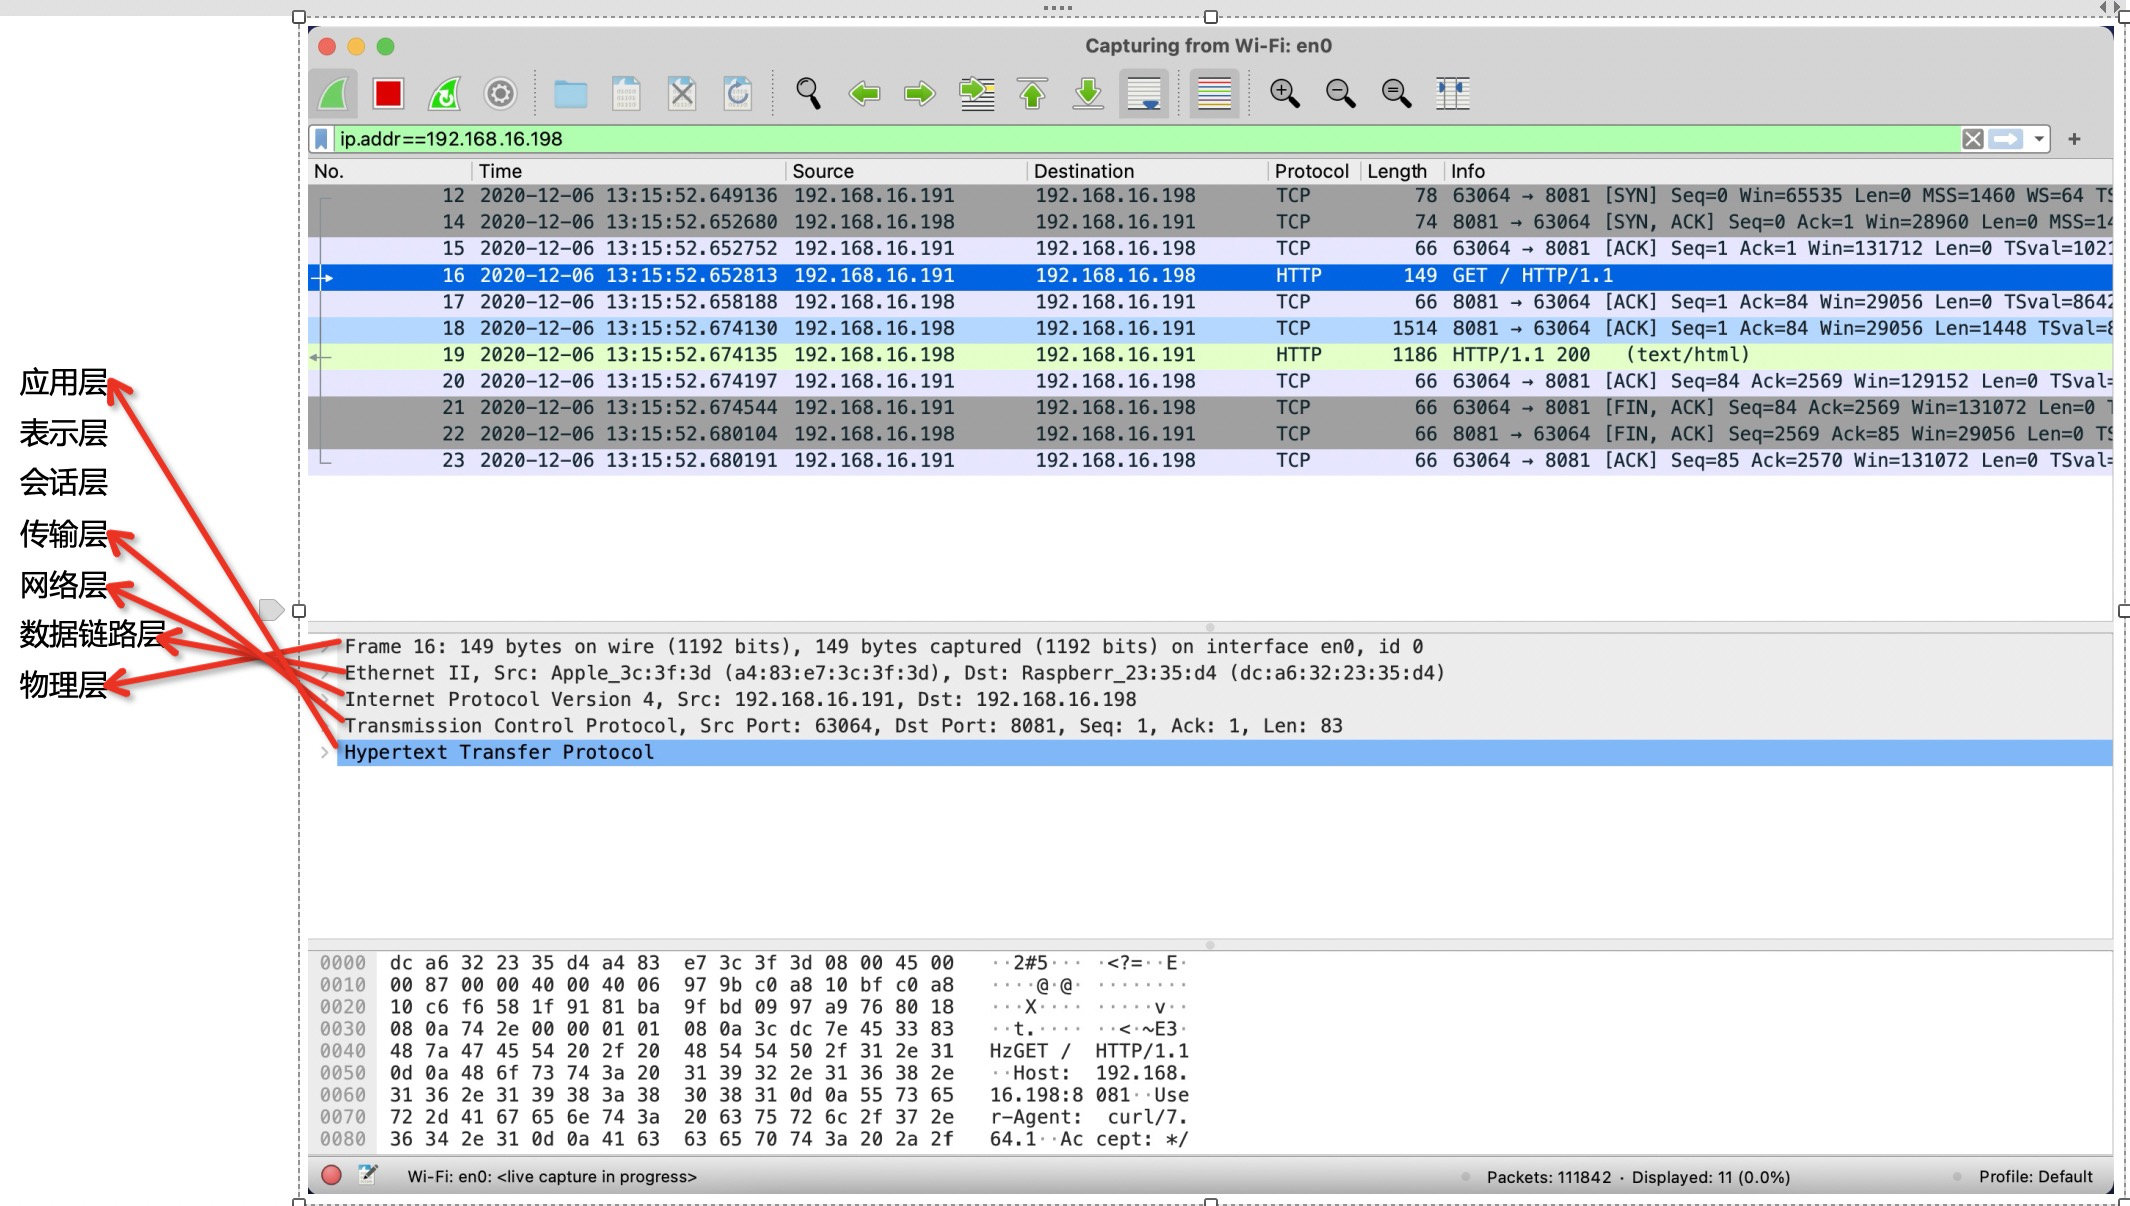This screenshot has width=2130, height=1206.
Task: Toggle the filter bookmark menu
Action: (x=322, y=139)
